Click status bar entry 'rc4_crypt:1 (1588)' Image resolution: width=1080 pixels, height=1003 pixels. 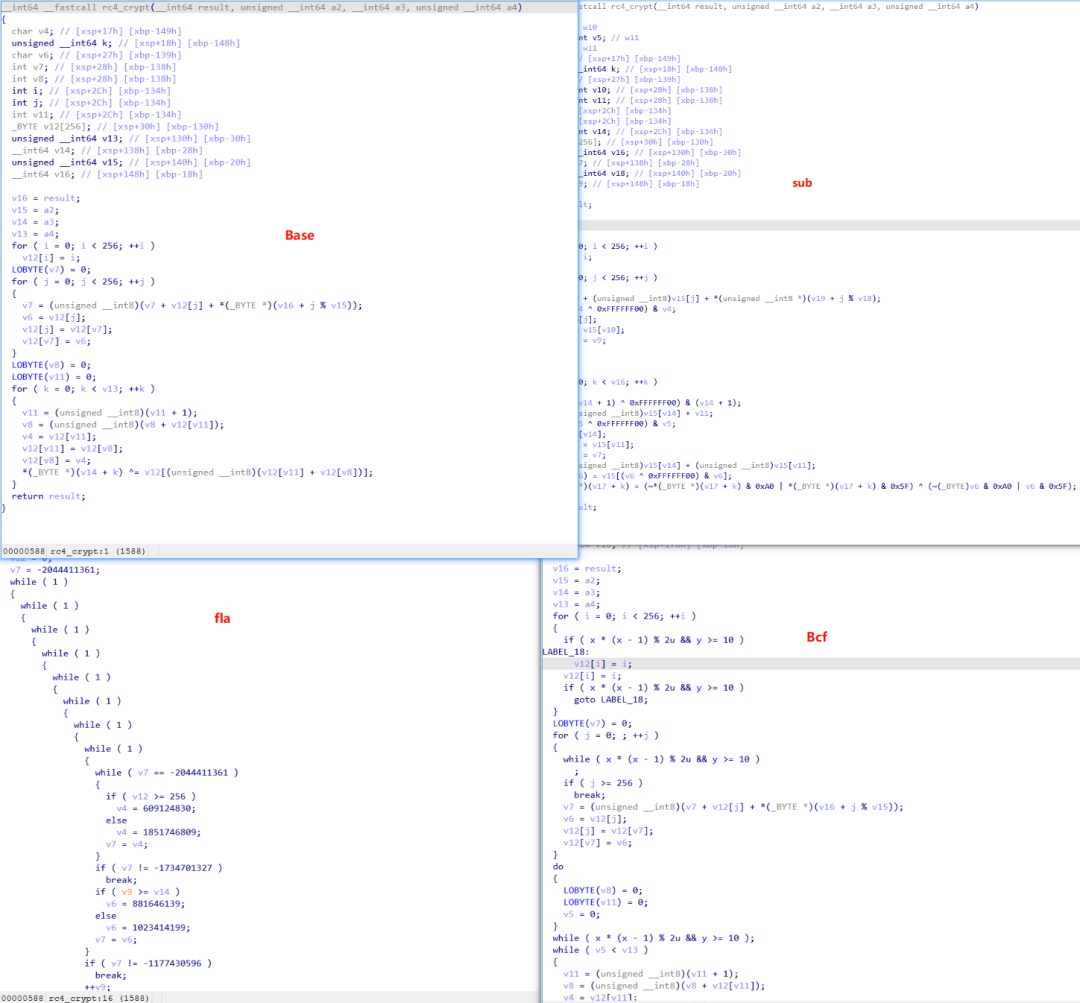pos(98,551)
